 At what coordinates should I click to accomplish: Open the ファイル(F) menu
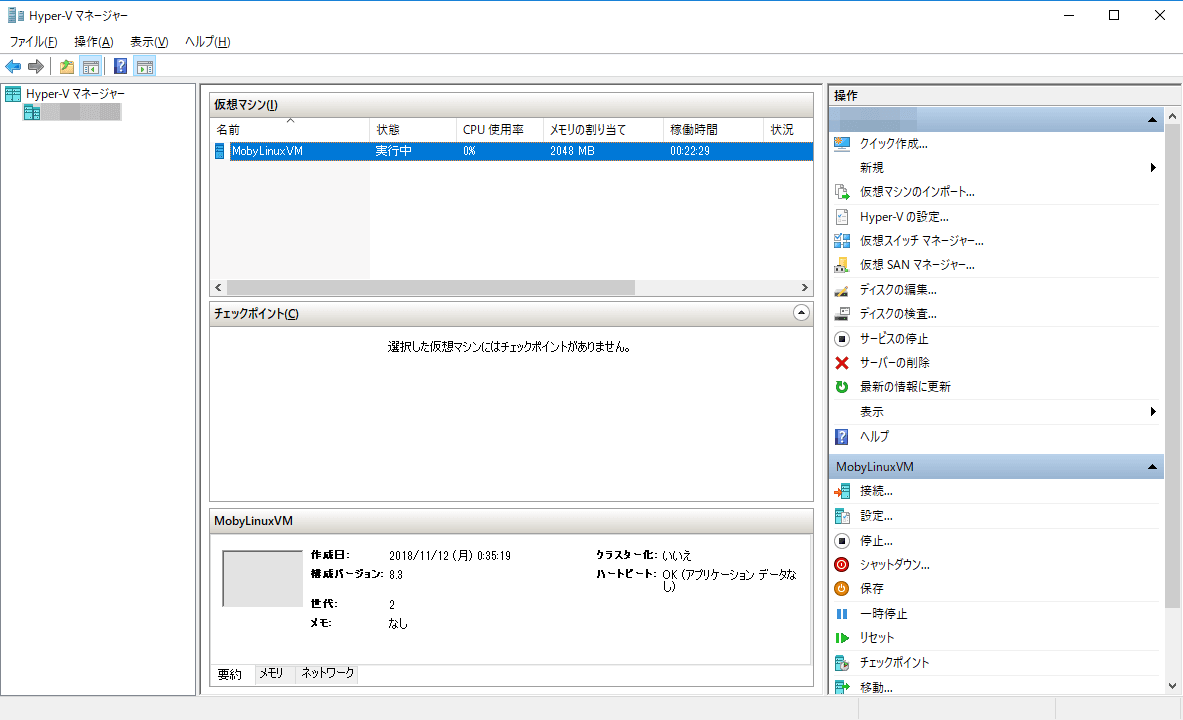point(33,42)
